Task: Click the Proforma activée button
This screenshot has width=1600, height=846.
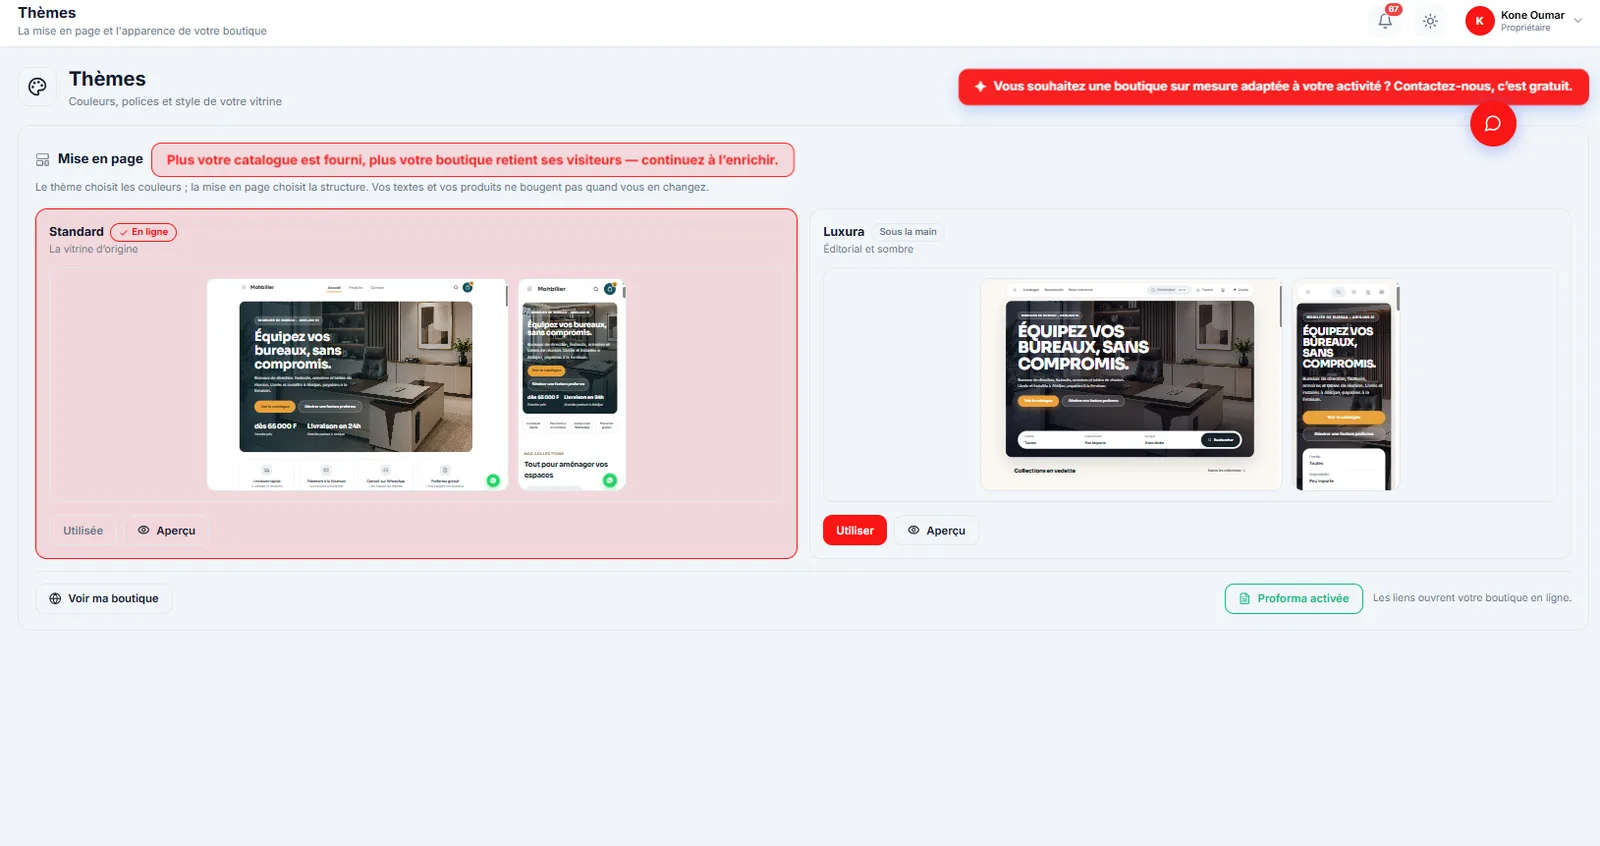Action: [x=1293, y=599]
